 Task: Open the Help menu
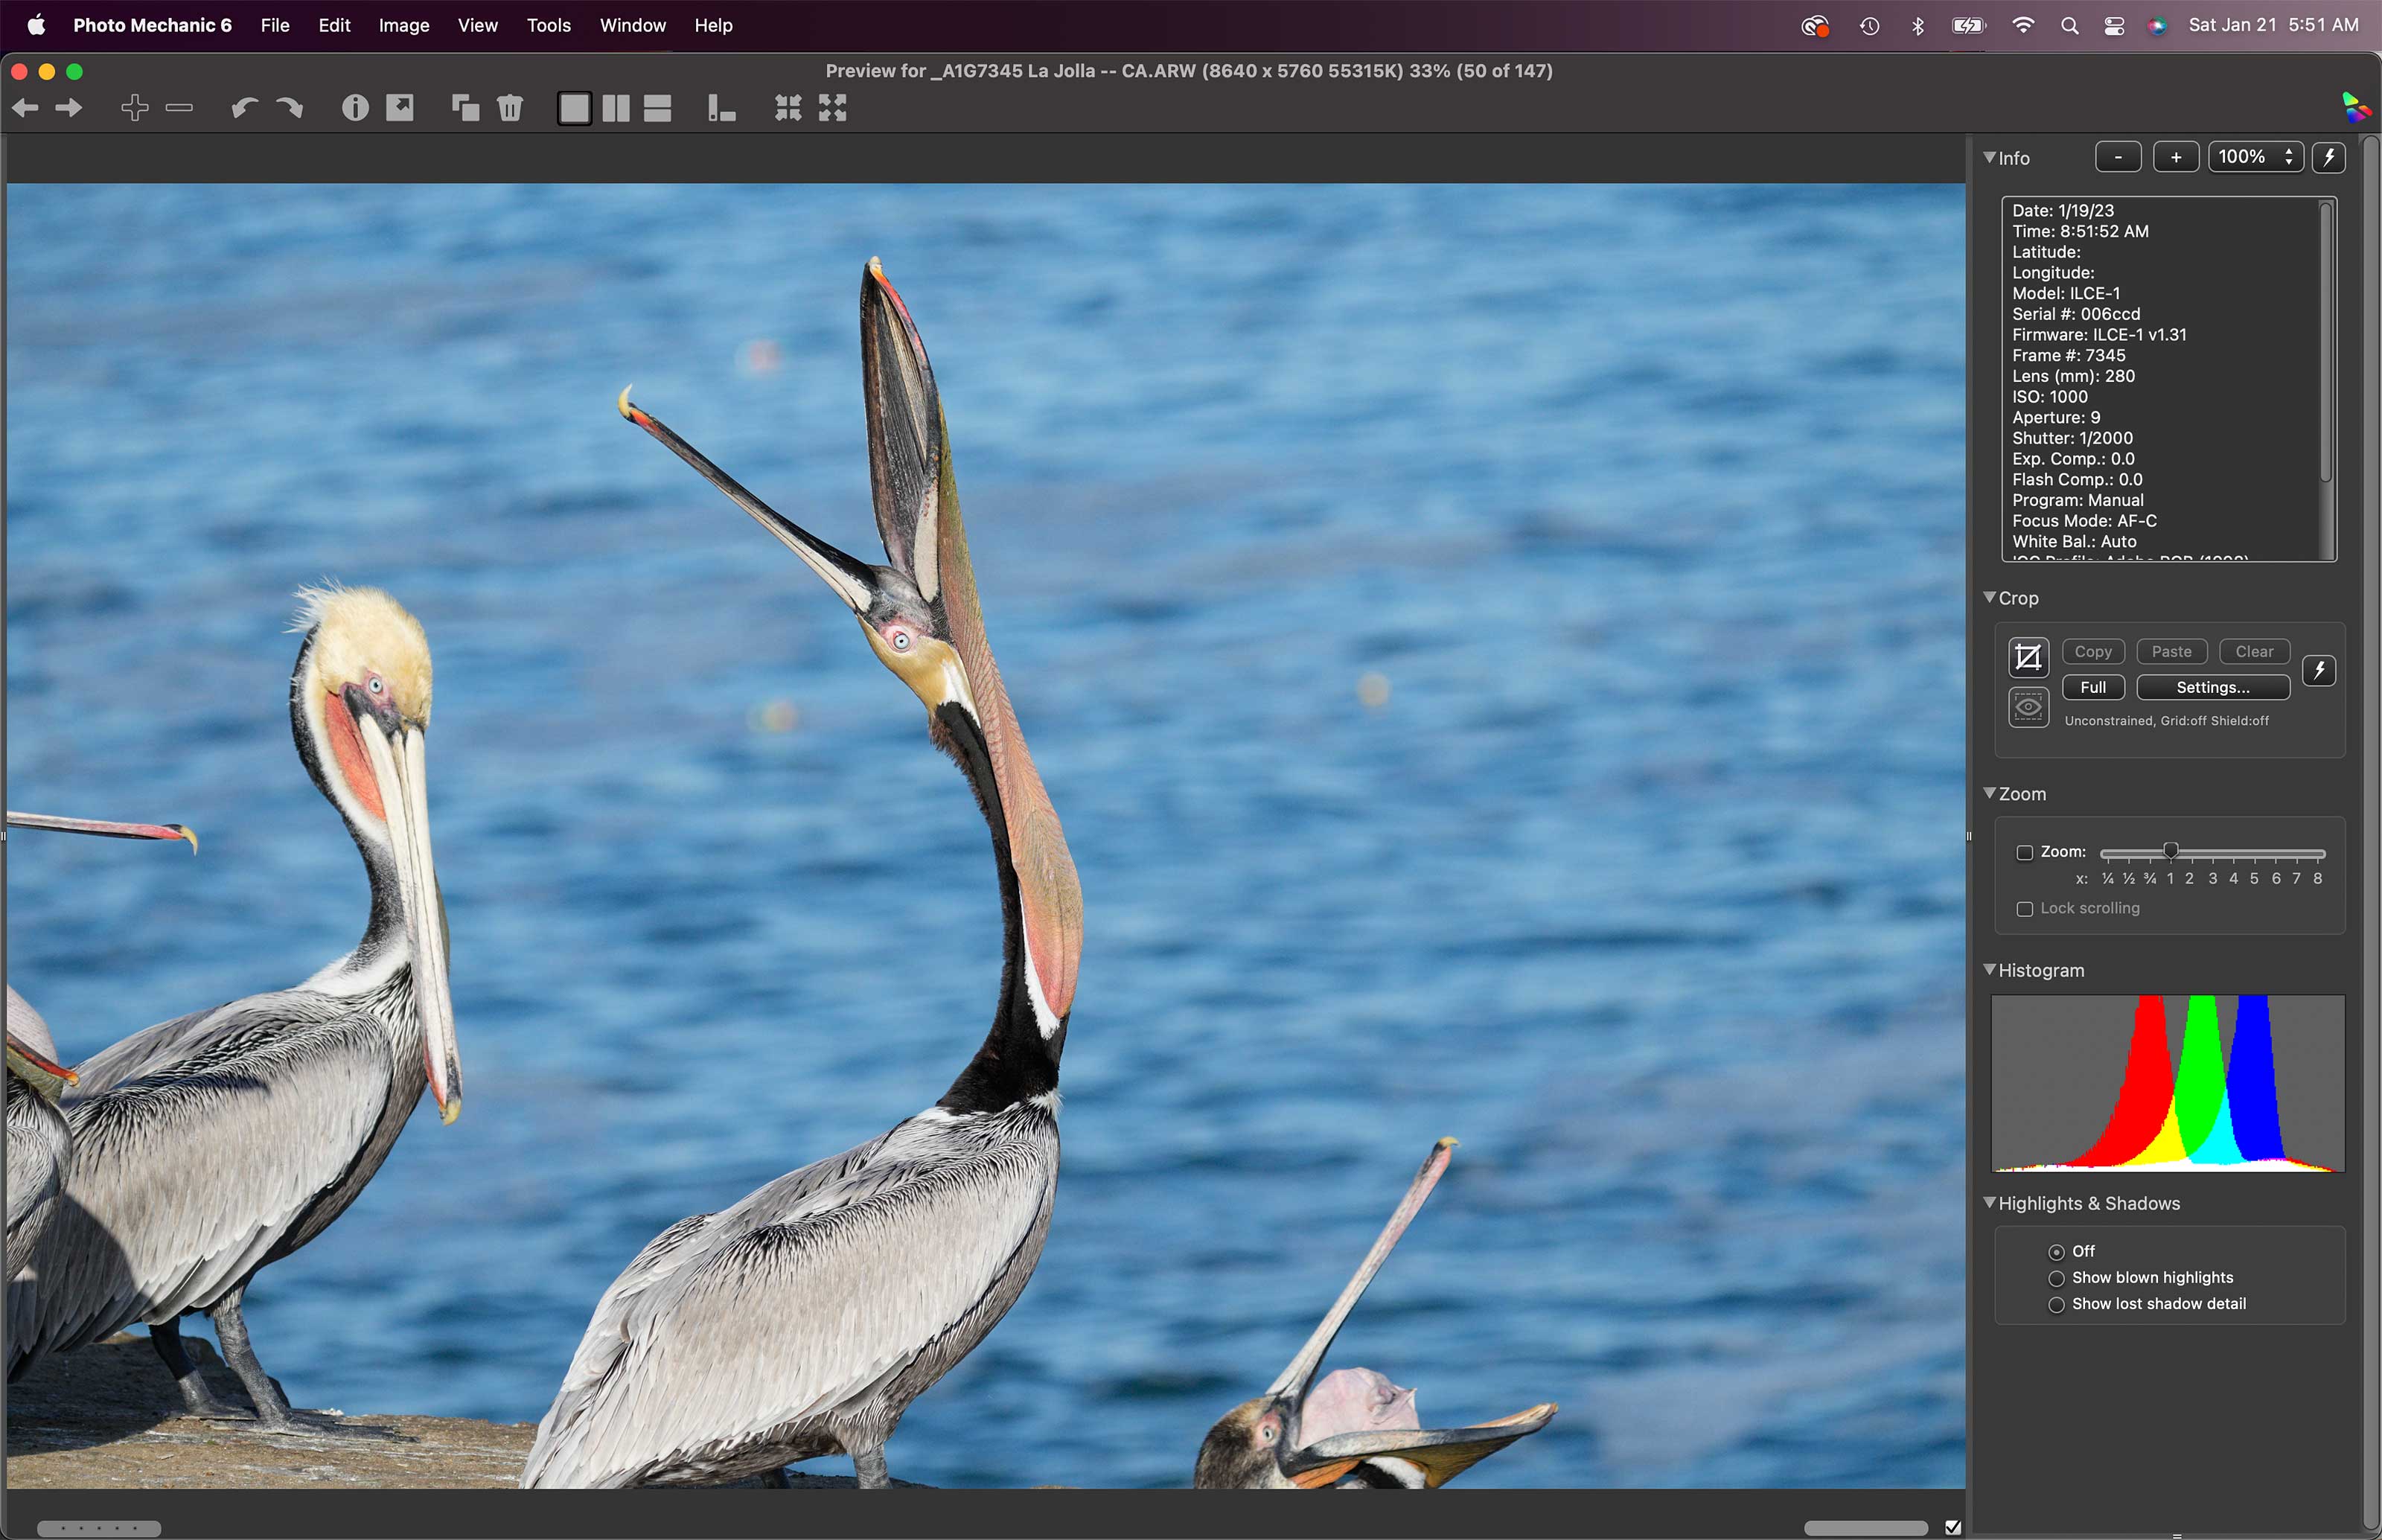(713, 26)
